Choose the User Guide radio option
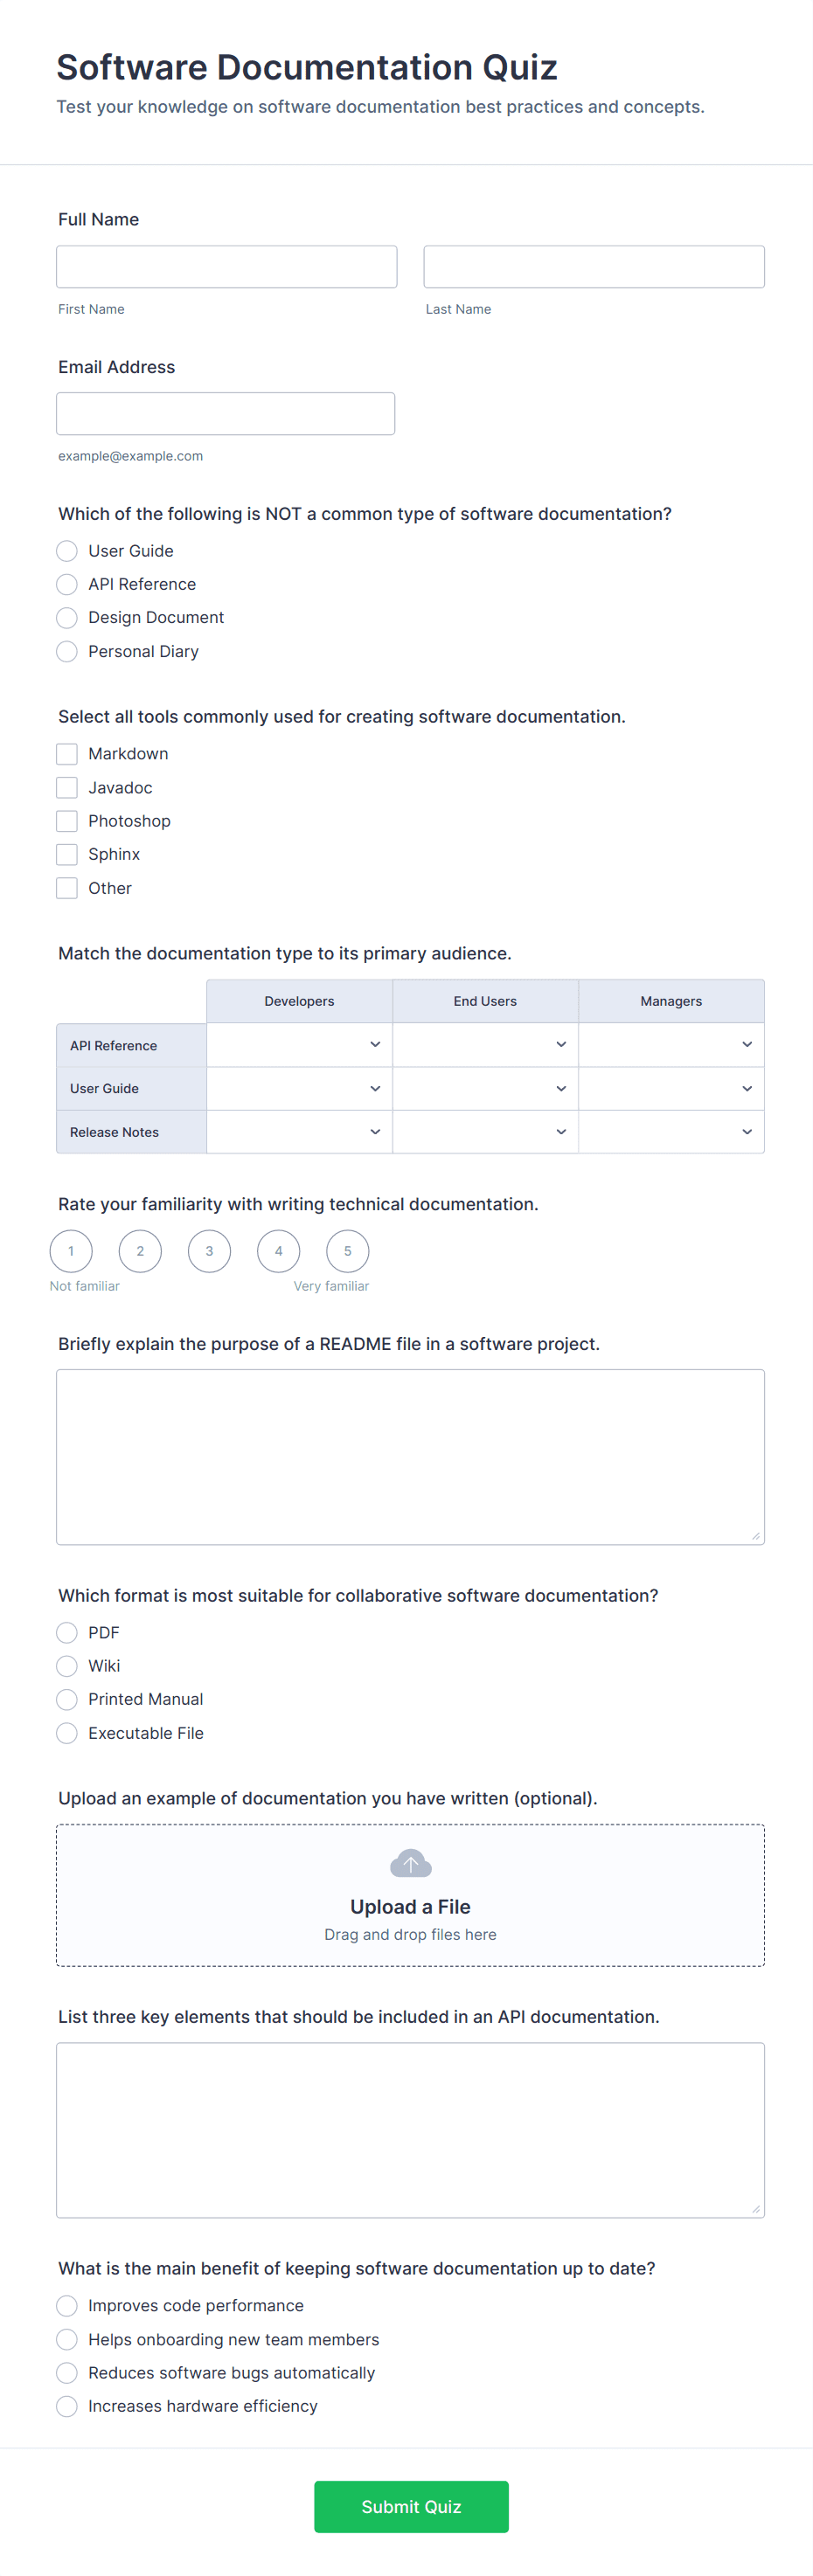 point(67,551)
